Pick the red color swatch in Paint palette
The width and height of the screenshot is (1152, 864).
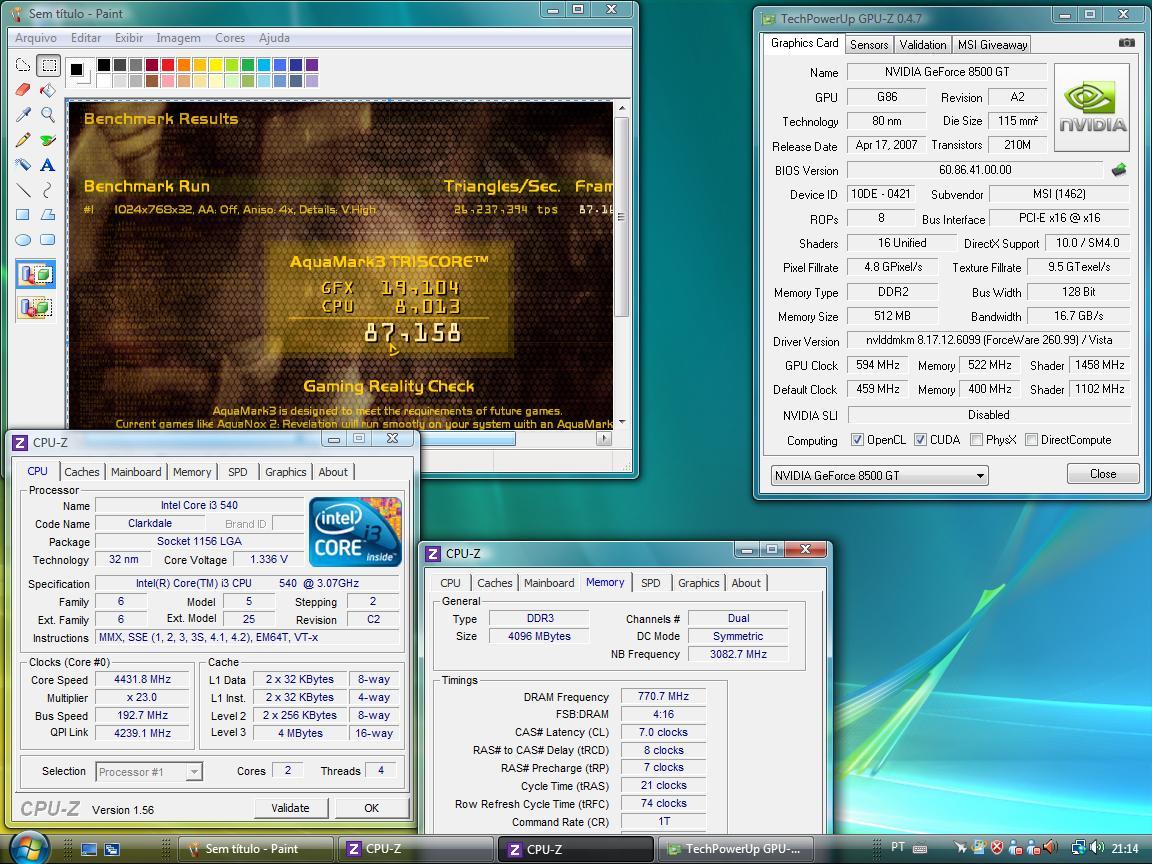[x=168, y=65]
